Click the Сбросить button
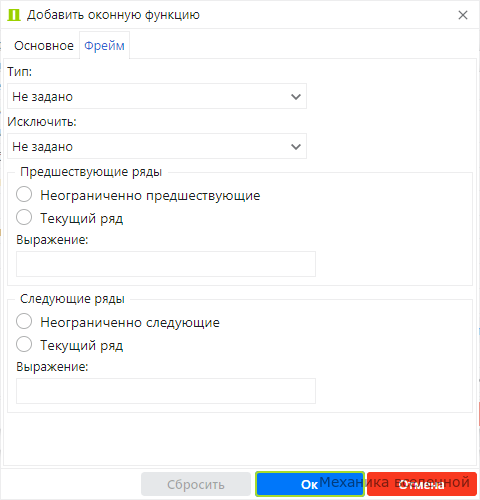Image resolution: width=480 pixels, height=500 pixels. point(196,484)
